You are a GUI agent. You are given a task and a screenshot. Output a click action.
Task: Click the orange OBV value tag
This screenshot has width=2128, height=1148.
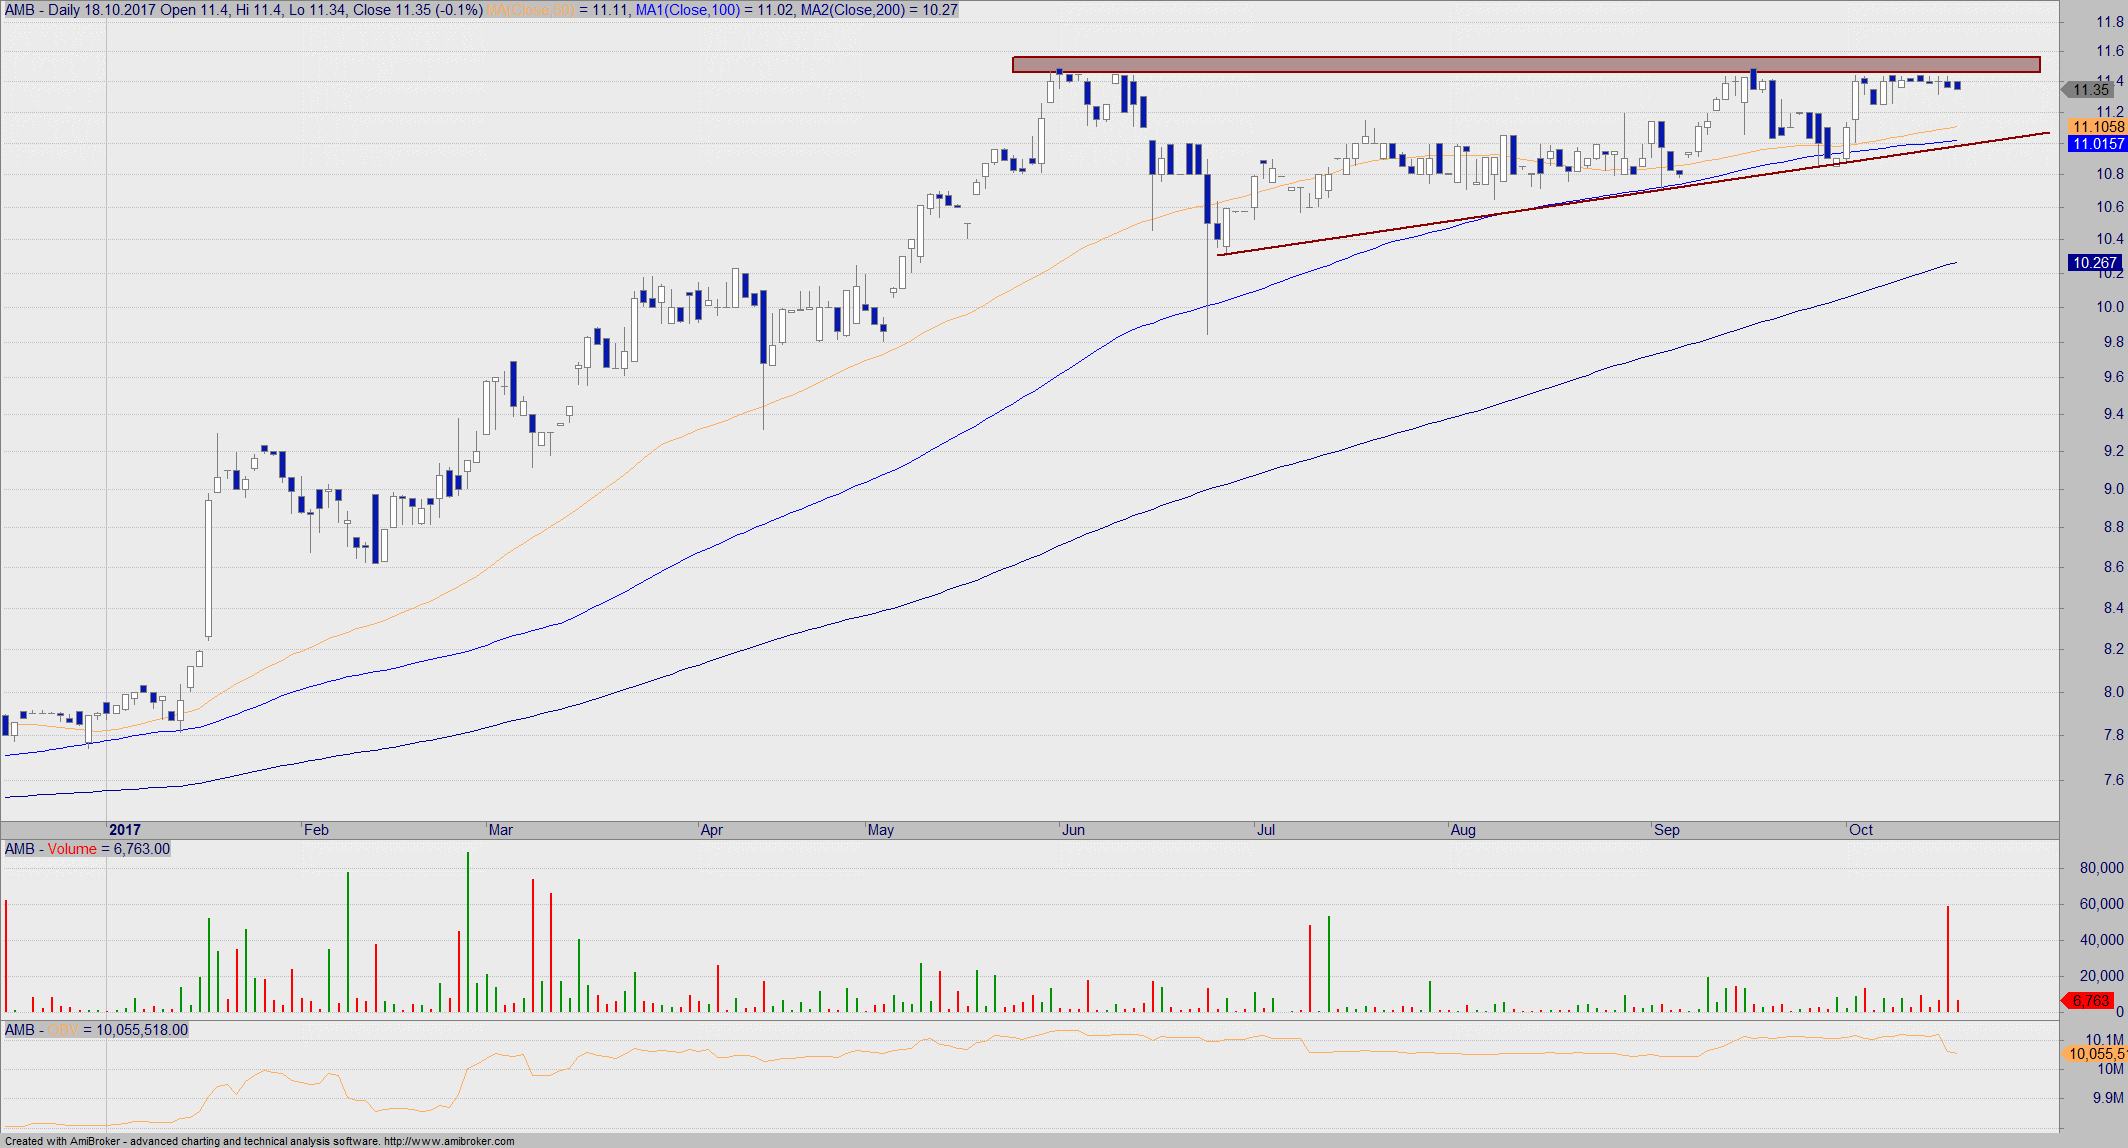click(x=2096, y=1053)
